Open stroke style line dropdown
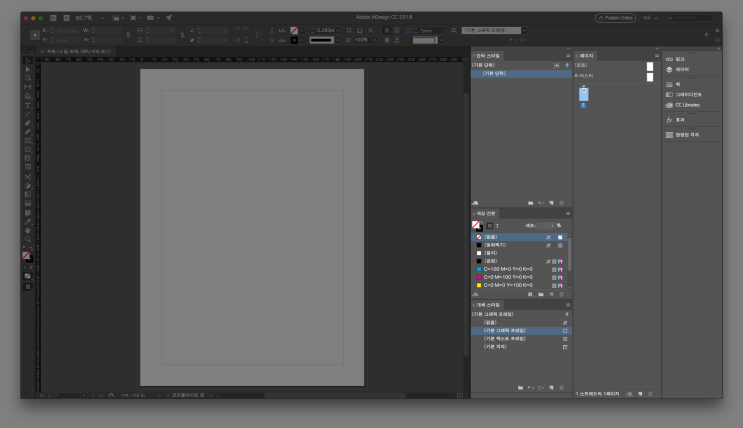 pyautogui.click(x=337, y=40)
